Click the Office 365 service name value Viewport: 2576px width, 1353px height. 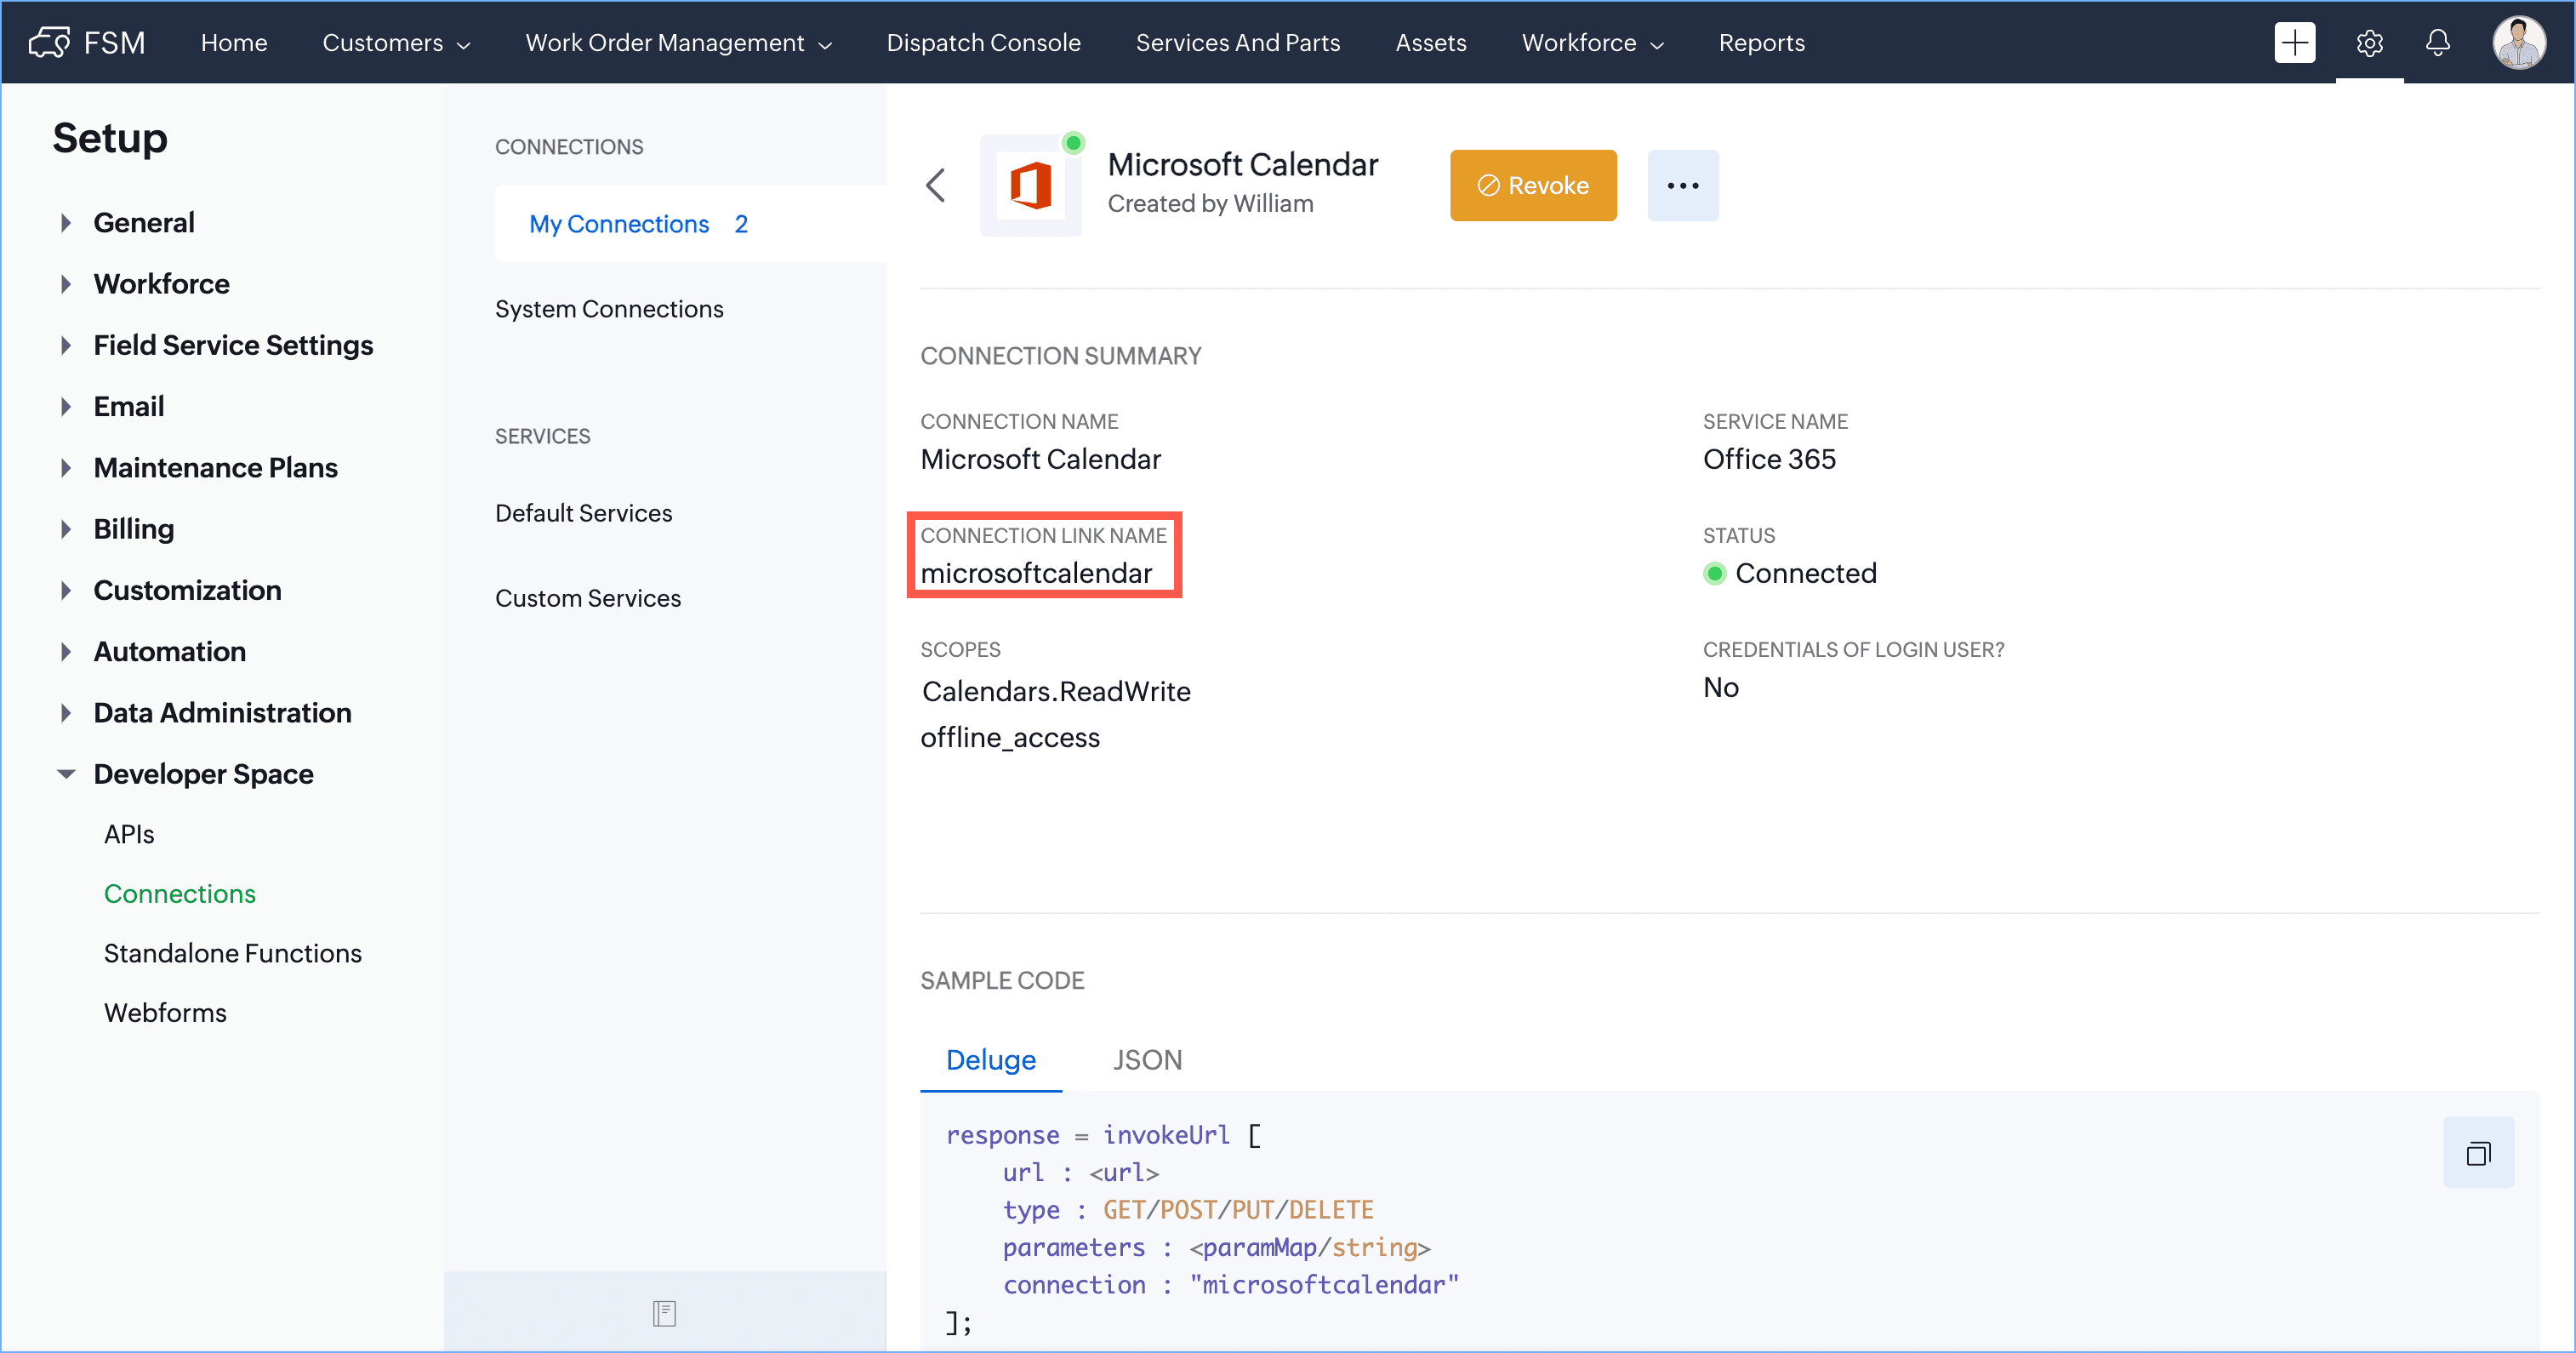click(x=1769, y=459)
